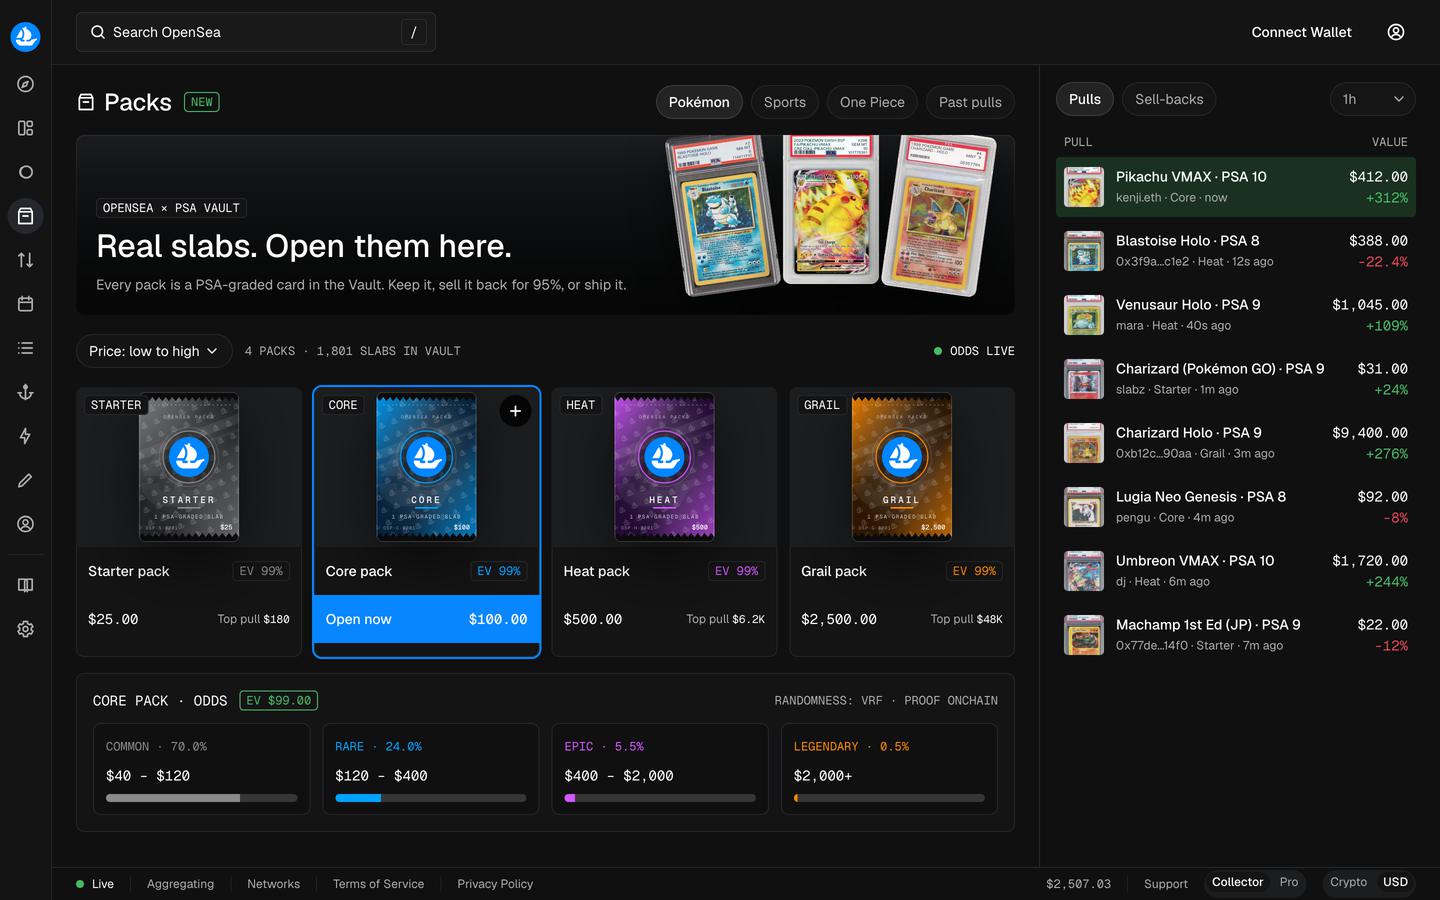Image resolution: width=1440 pixels, height=900 pixels.
Task: Open the collections grid sidebar icon
Action: tap(26, 128)
